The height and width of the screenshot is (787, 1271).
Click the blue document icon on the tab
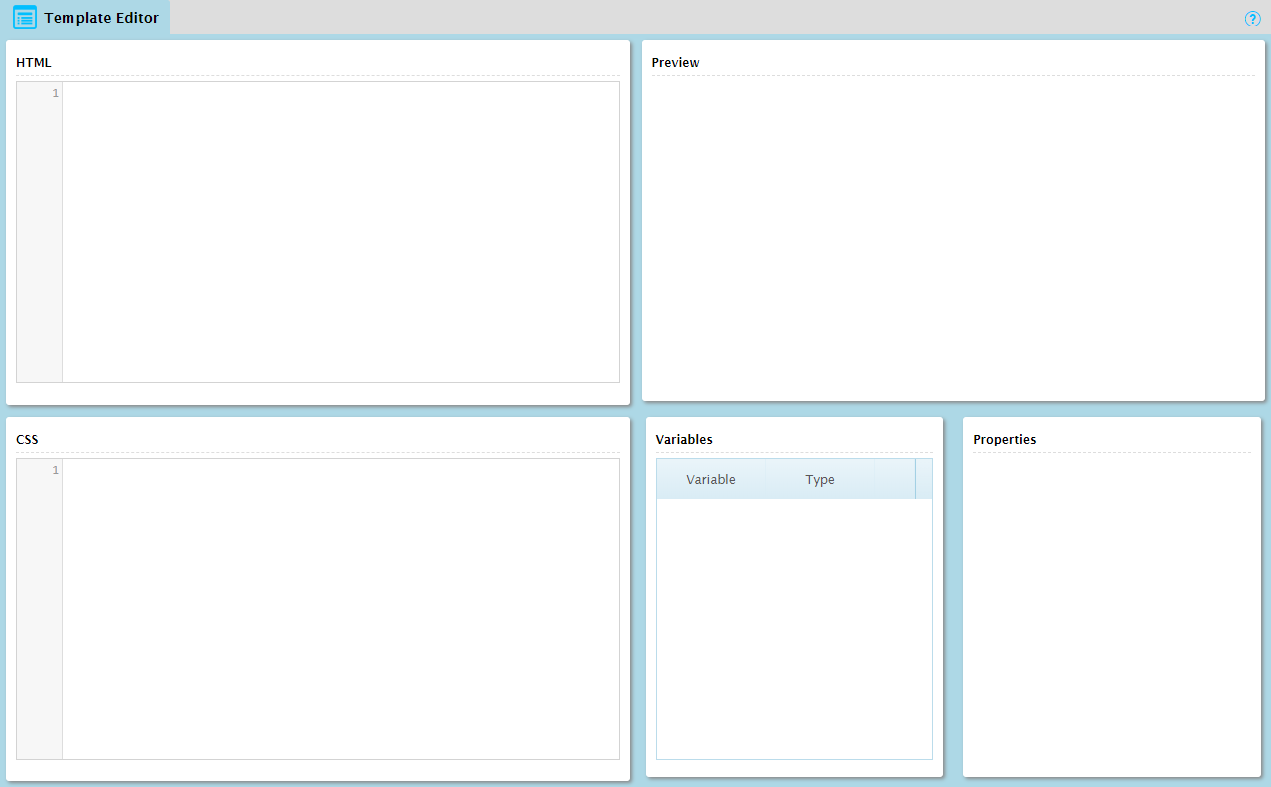tap(27, 17)
